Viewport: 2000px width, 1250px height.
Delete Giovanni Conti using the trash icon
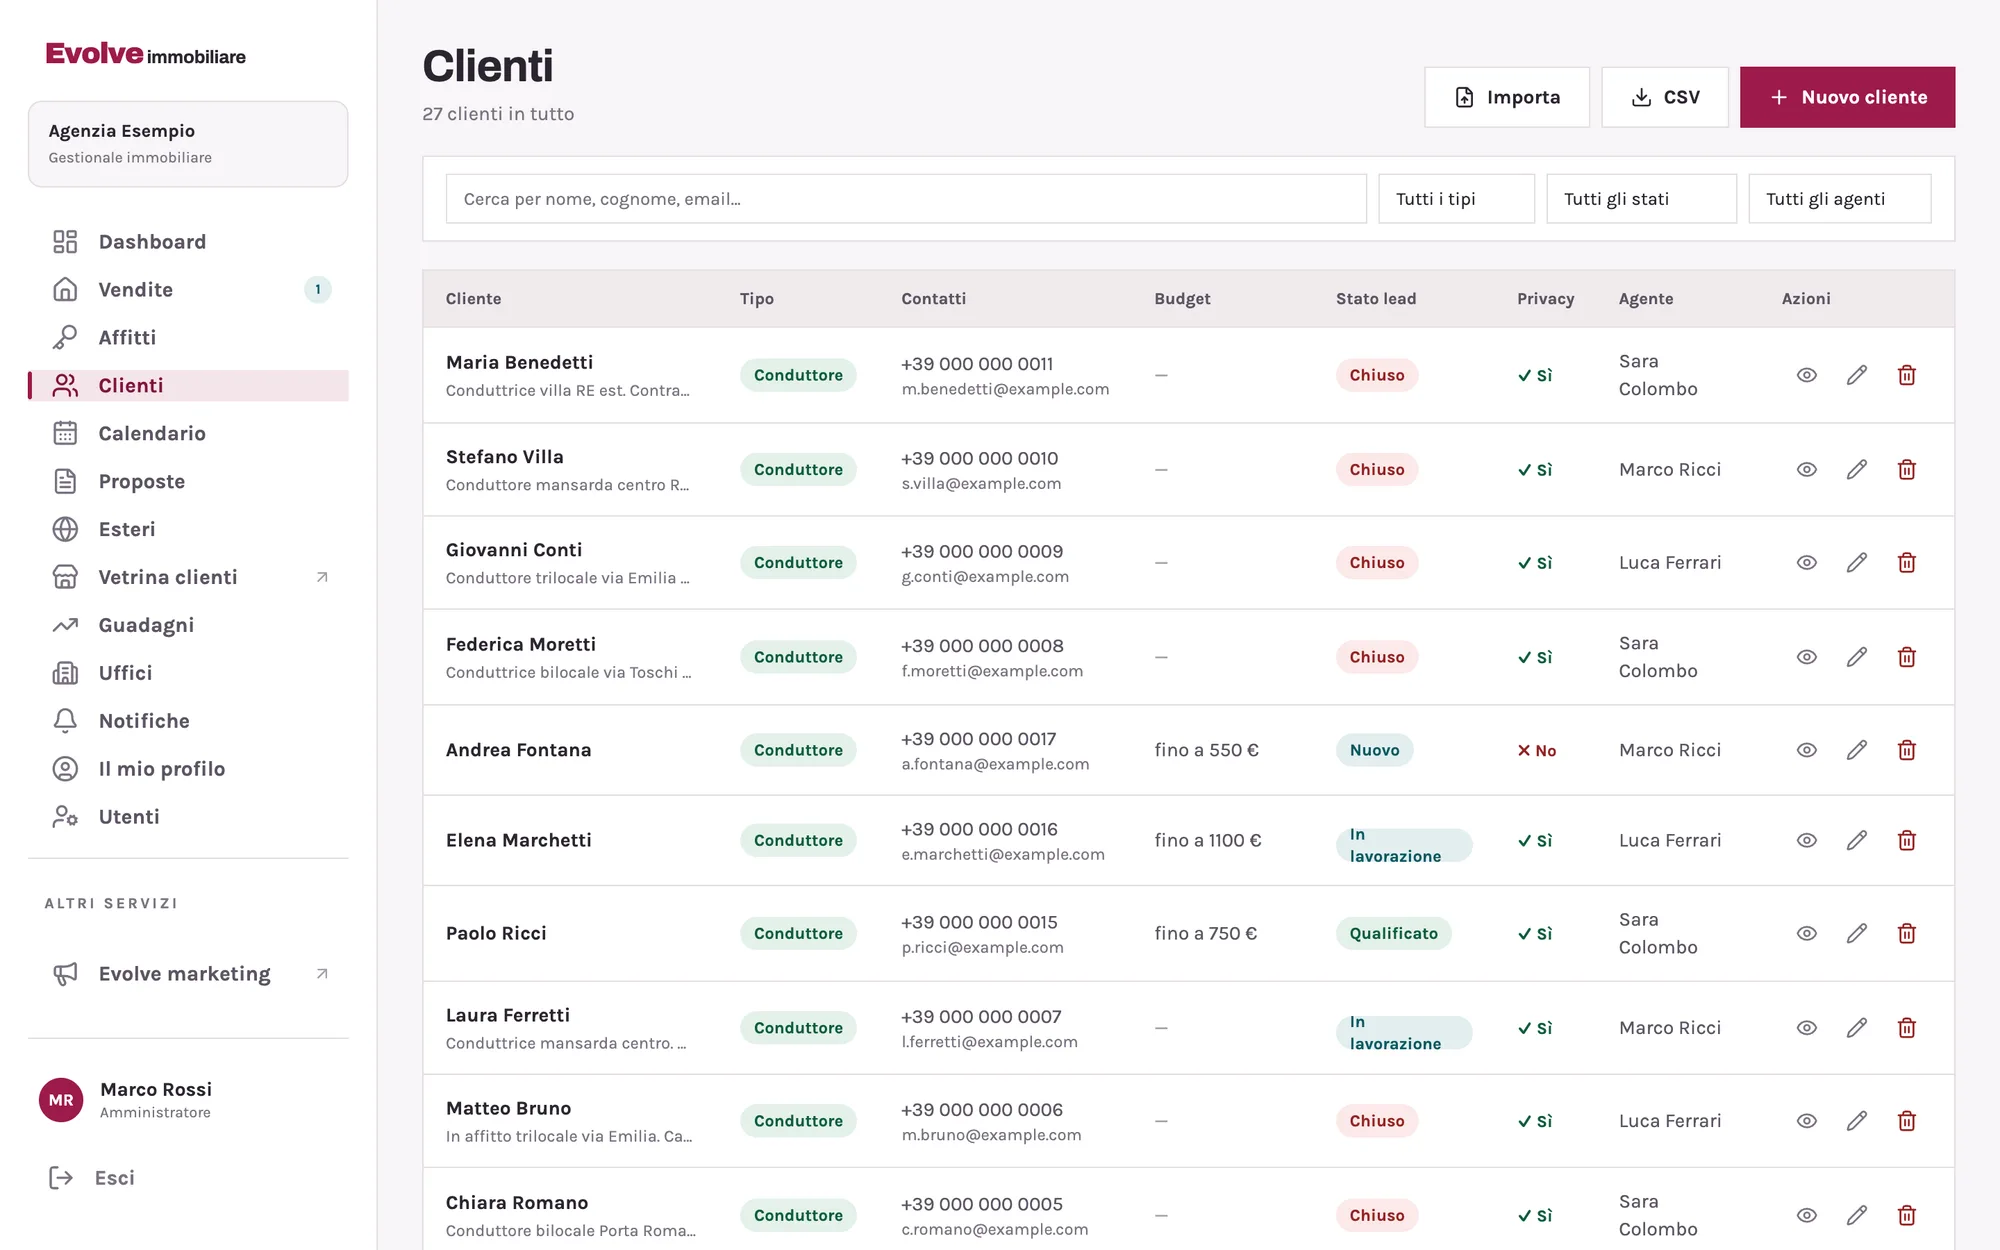pyautogui.click(x=1906, y=562)
